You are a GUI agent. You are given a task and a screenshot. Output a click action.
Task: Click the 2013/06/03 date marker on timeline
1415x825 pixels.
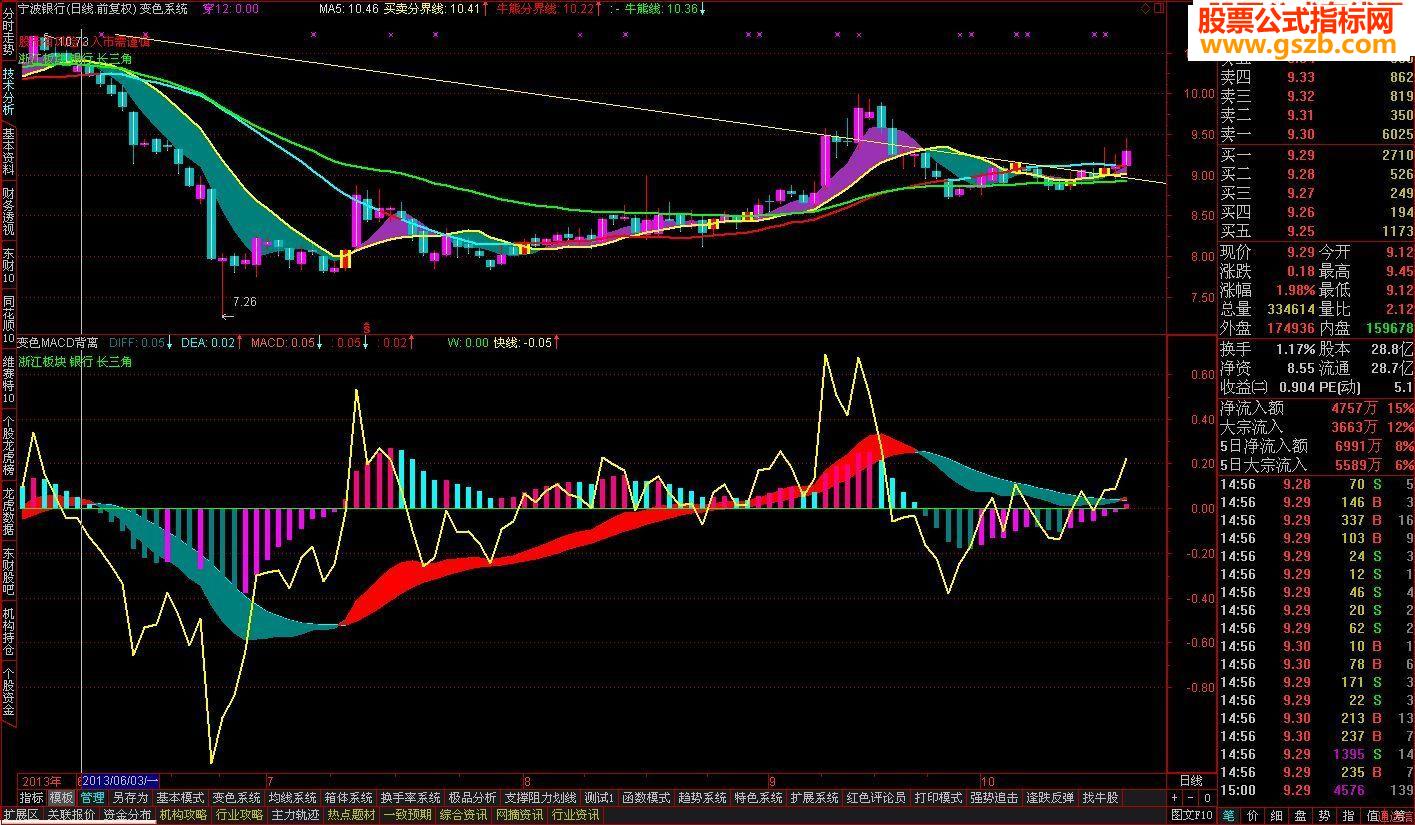click(120, 780)
